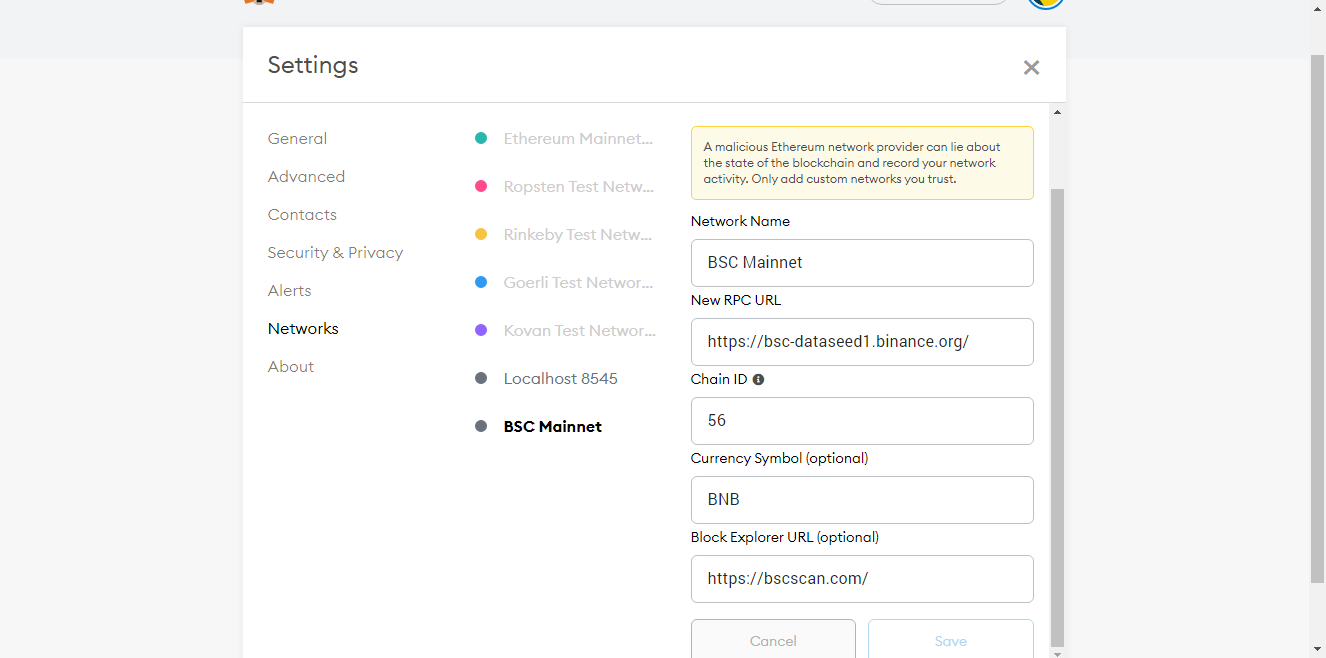Click the settings panel scroll down arrow
Image resolution: width=1326 pixels, height=658 pixels.
click(x=1057, y=653)
